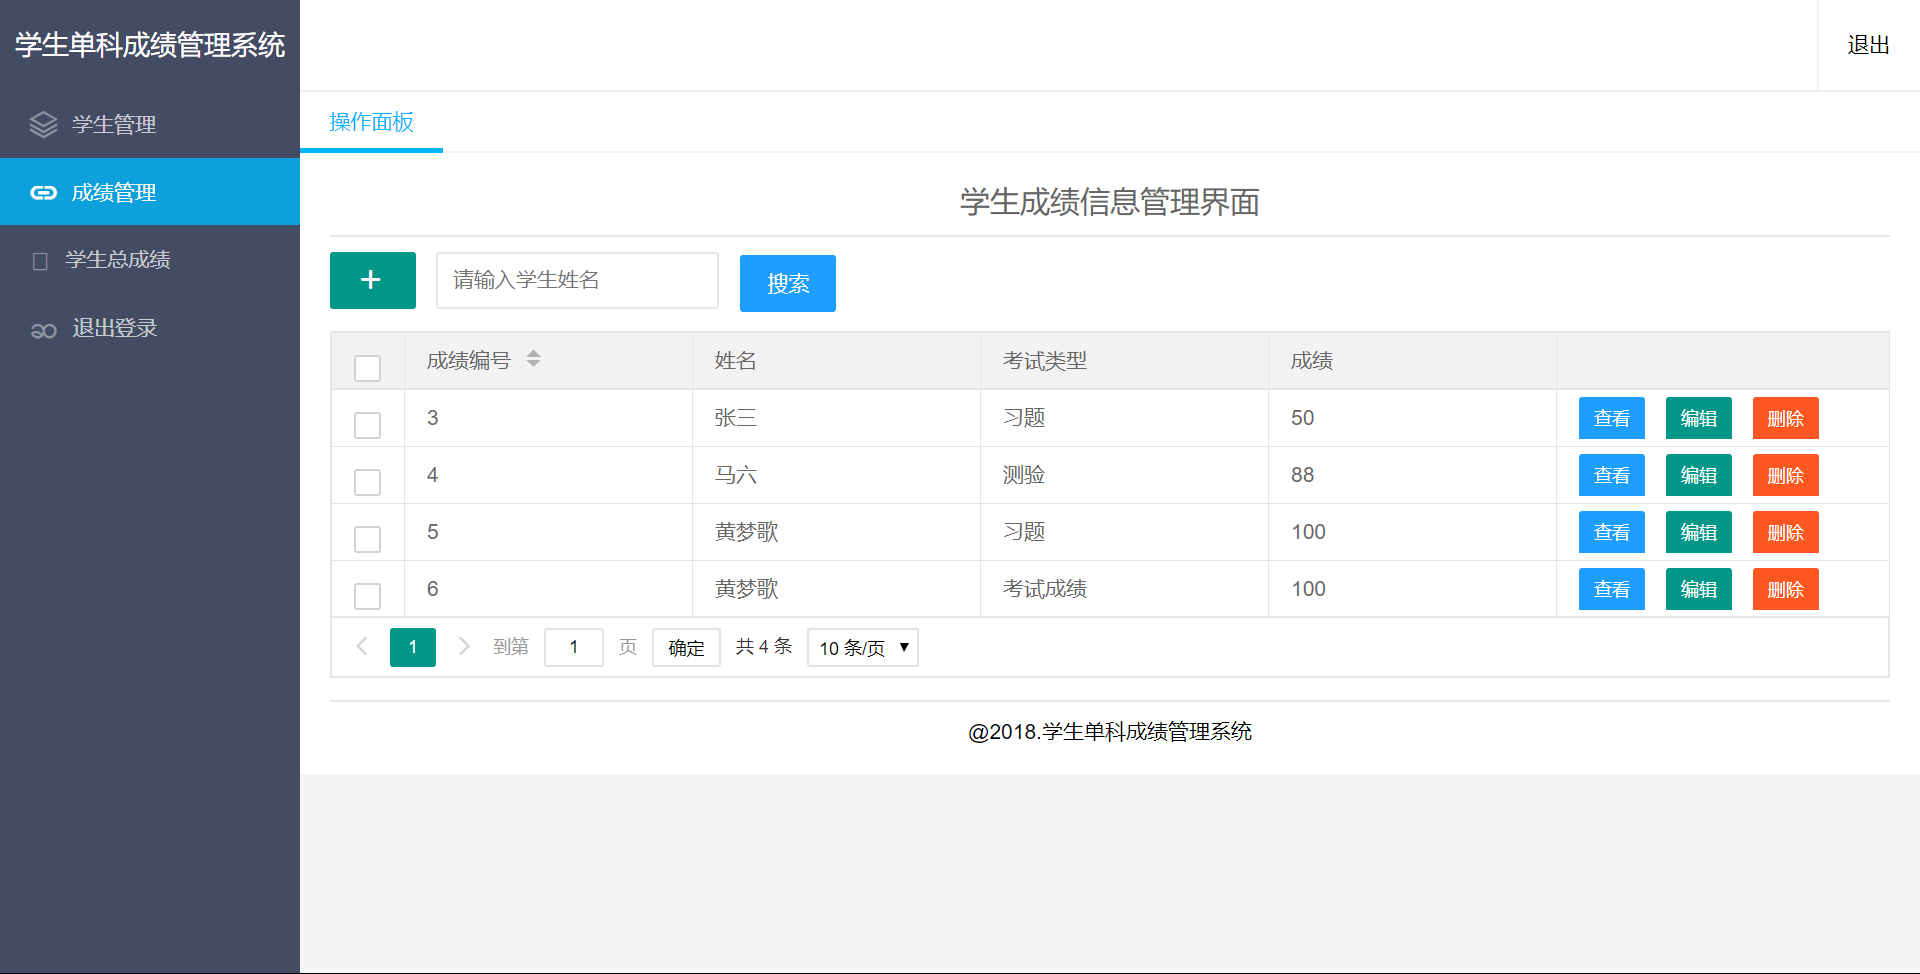This screenshot has height=974, width=1920.
Task: Click the student name search input
Action: click(x=577, y=280)
